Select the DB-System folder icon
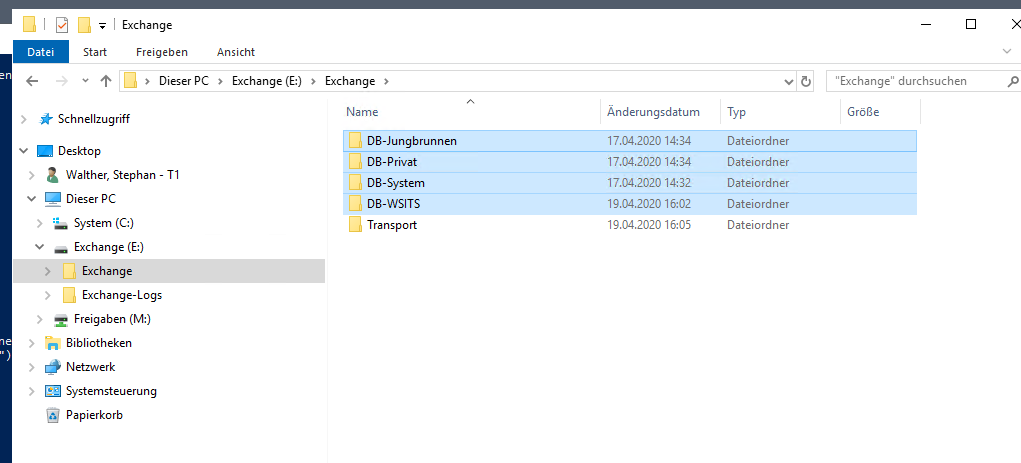This screenshot has width=1021, height=463. point(355,183)
